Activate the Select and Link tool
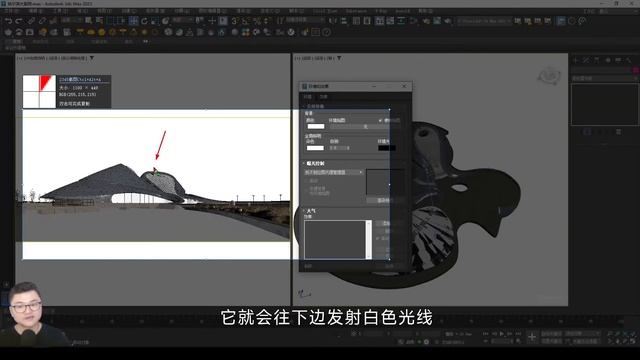The image size is (640, 360). (x=31, y=20)
